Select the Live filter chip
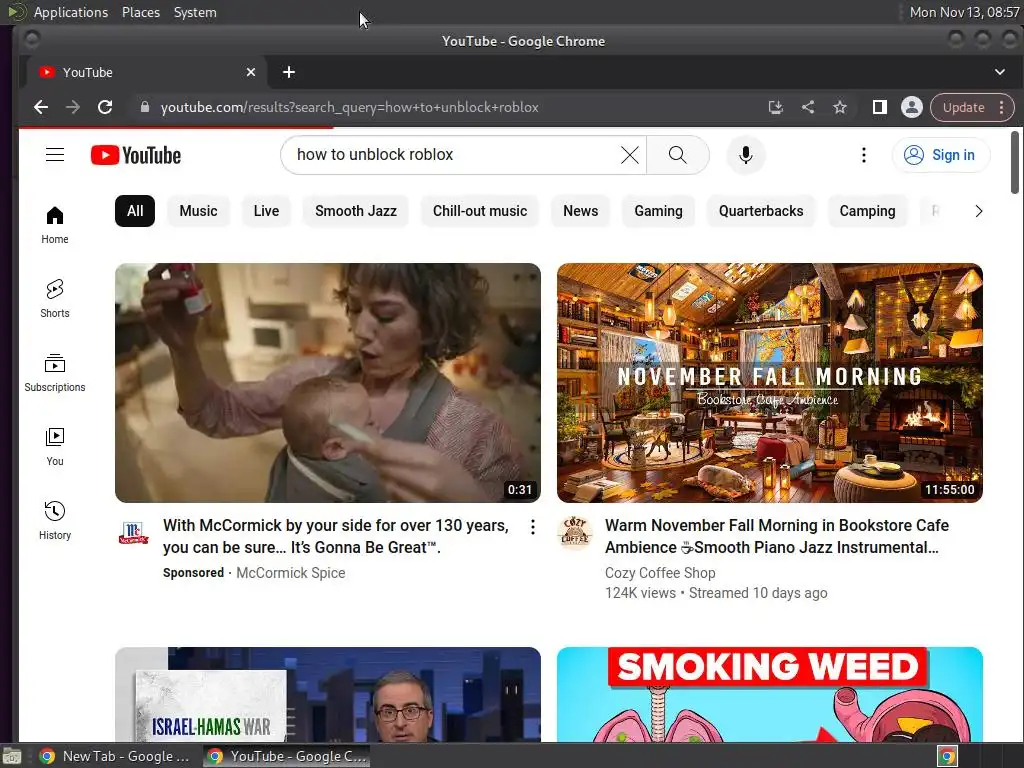Viewport: 1024px width, 768px height. tap(266, 211)
